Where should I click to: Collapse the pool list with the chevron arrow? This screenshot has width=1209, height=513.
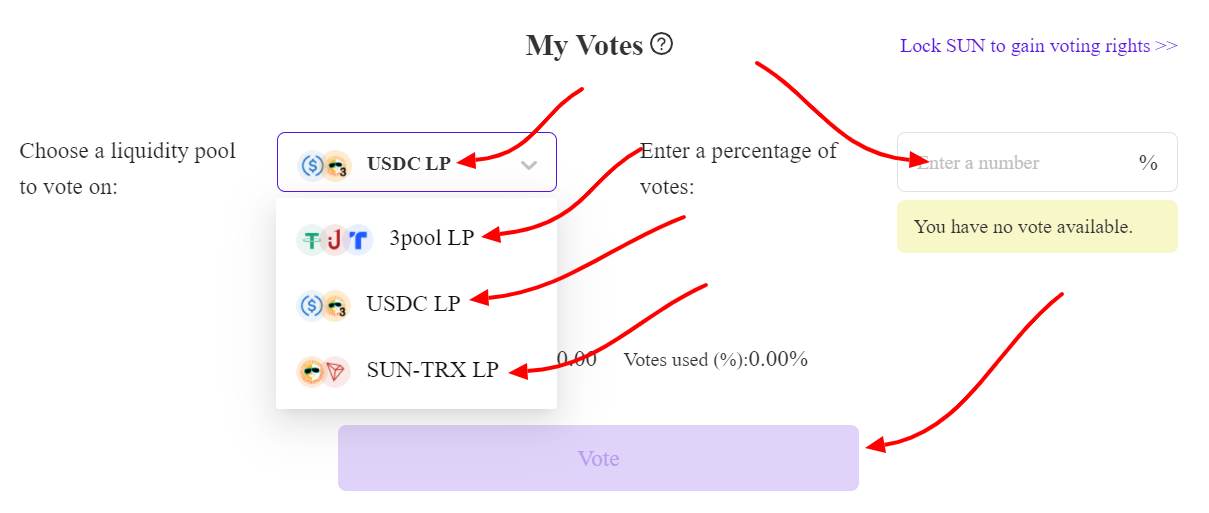pyautogui.click(x=530, y=165)
